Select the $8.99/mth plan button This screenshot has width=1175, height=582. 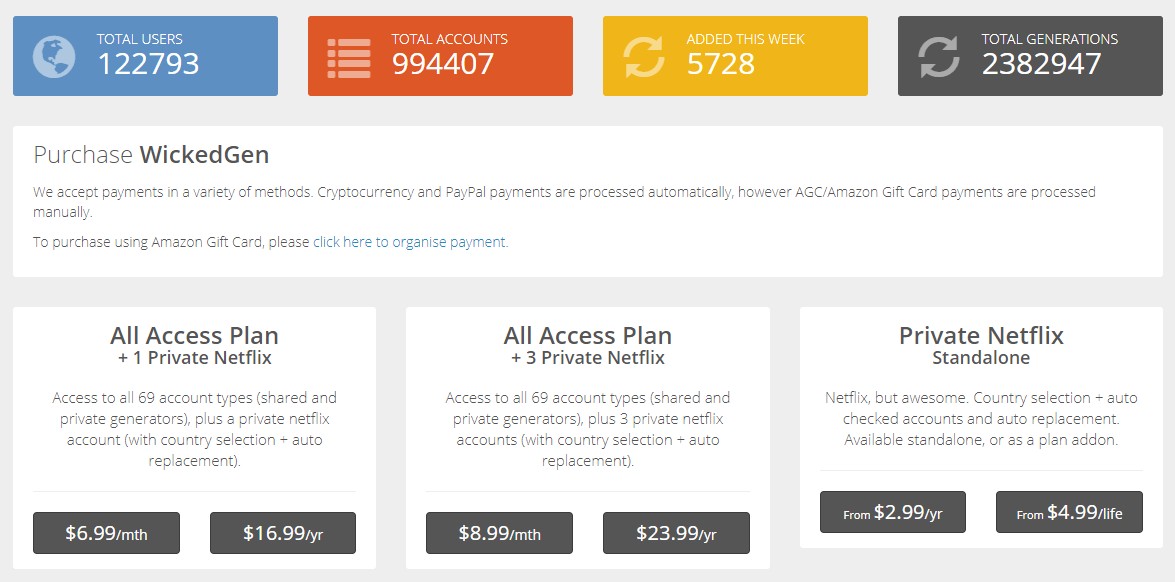499,533
